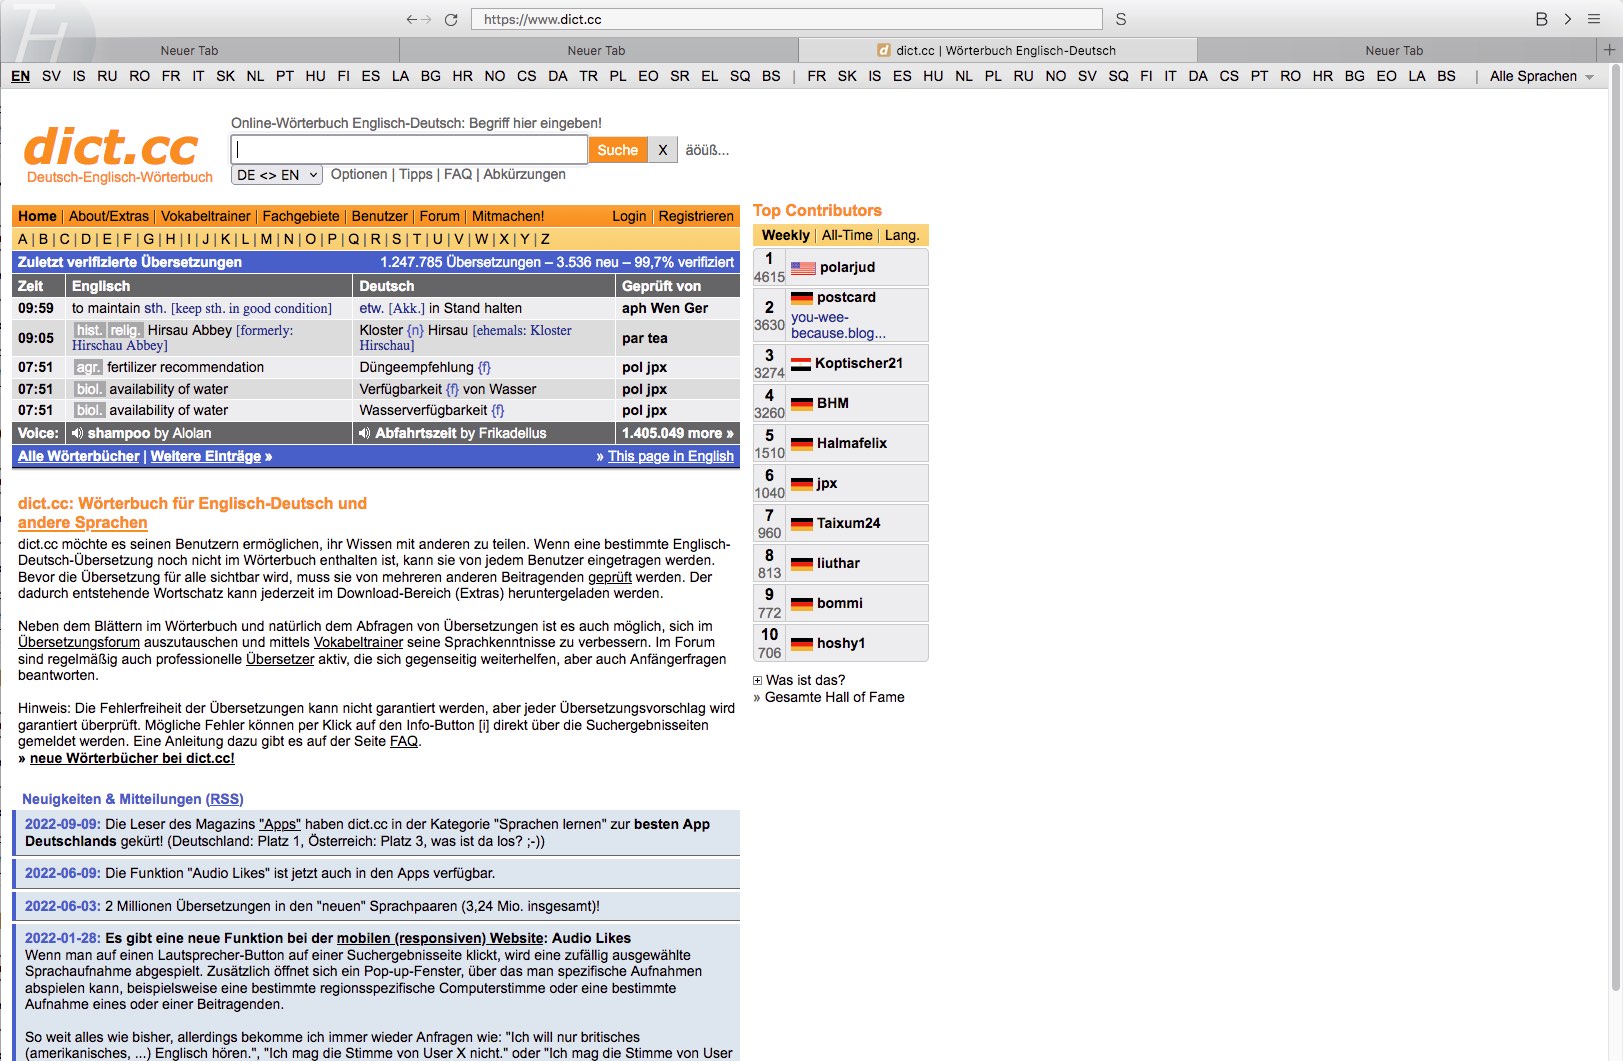The image size is (1623, 1061).
Task: Click the German flag next to postcard
Action: 802,298
